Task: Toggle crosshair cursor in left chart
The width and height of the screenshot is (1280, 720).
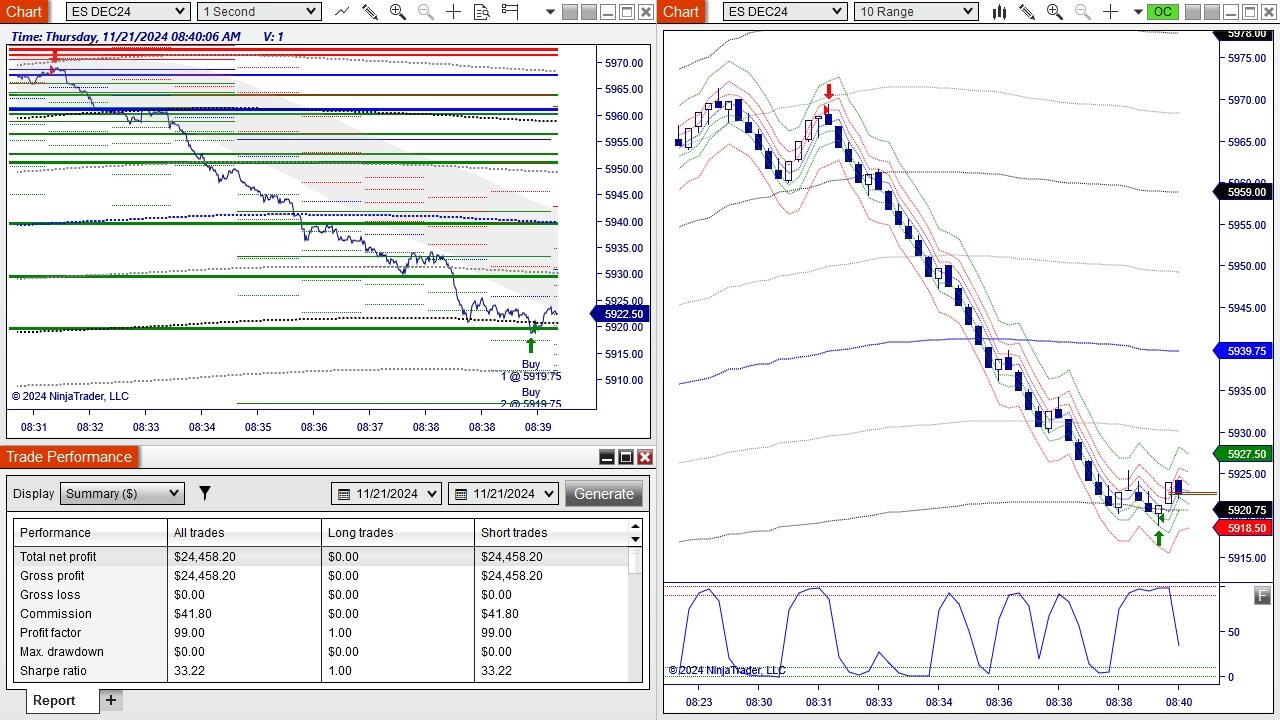Action: pyautogui.click(x=453, y=12)
